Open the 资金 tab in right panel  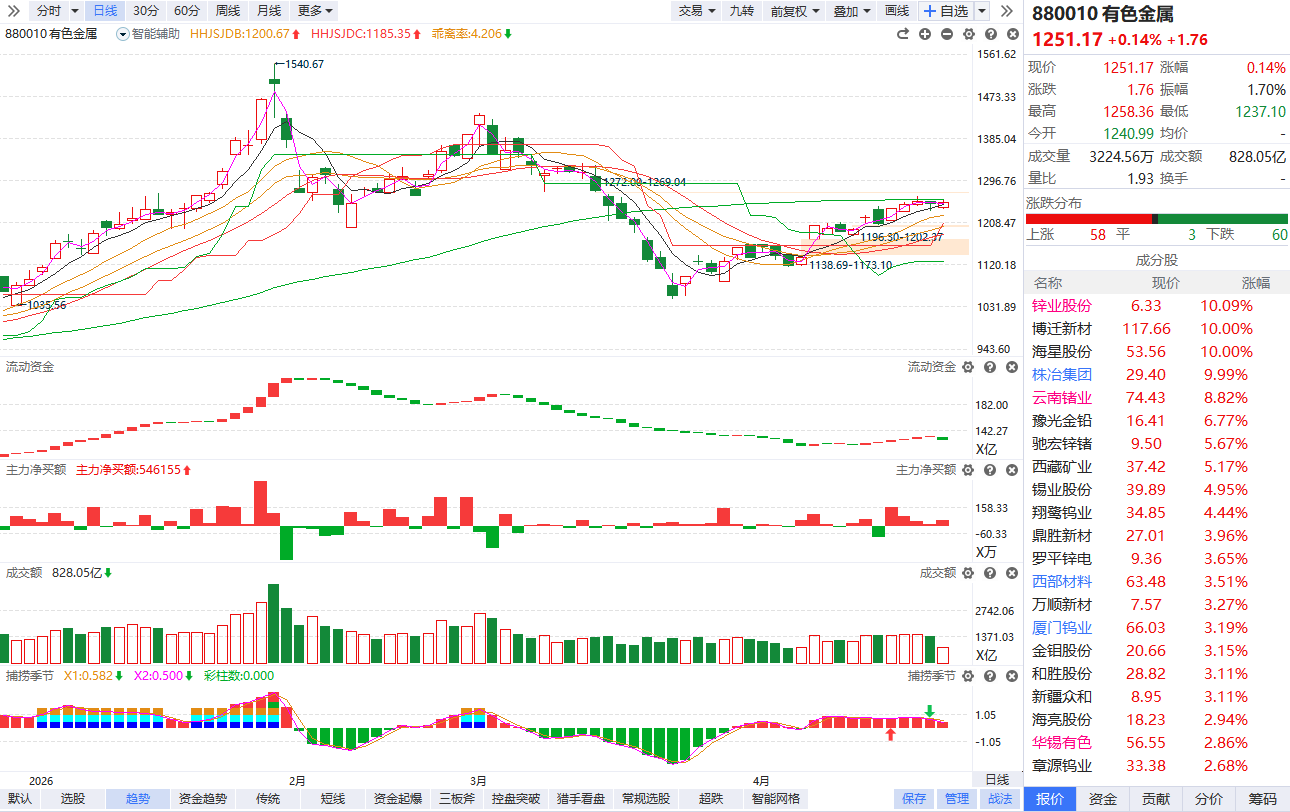(x=1103, y=799)
